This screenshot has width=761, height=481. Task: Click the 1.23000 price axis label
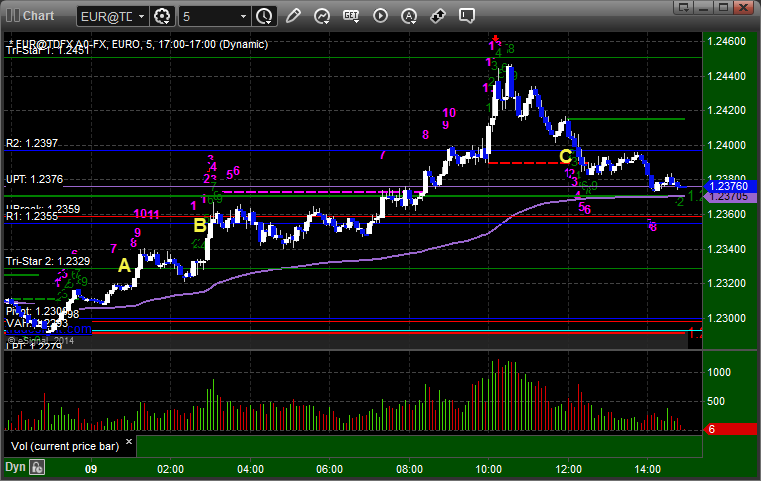coord(727,318)
